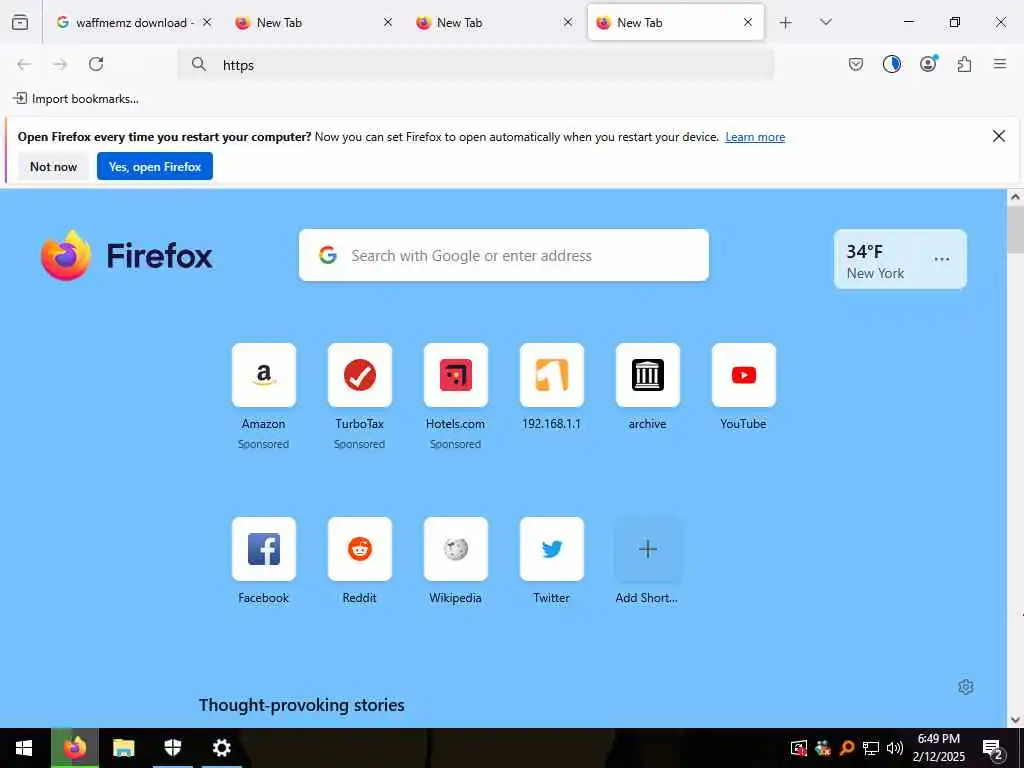Click Import bookmarks in bookmarks toolbar

click(x=76, y=99)
